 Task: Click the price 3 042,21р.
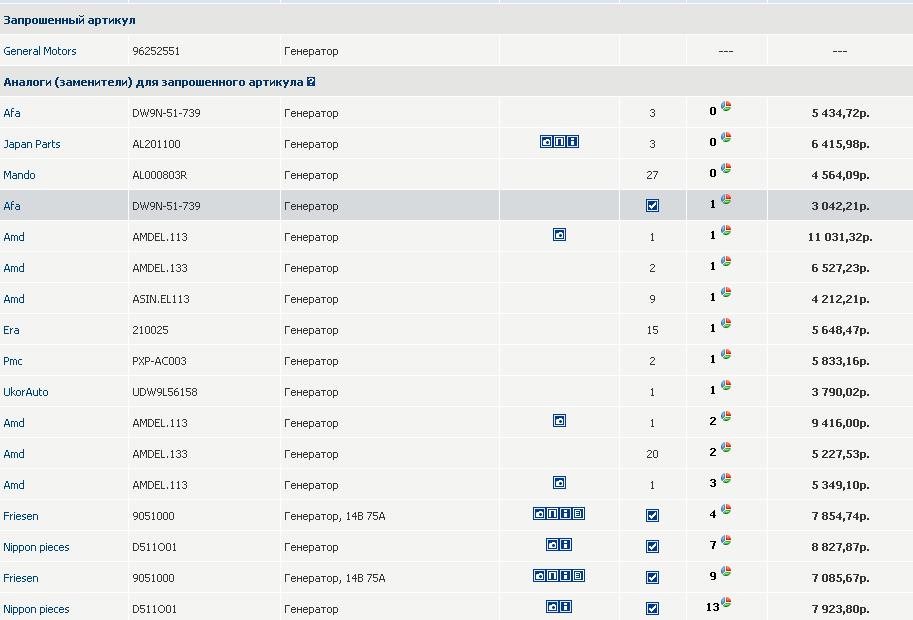coord(840,206)
